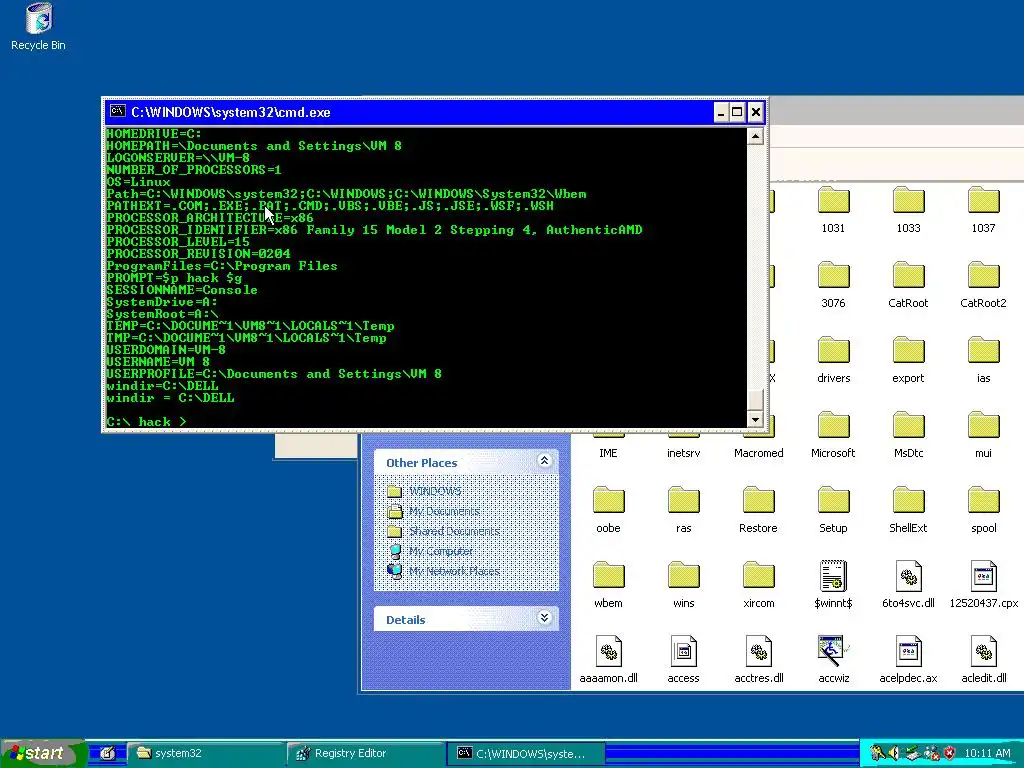Select the aaaamon.dll file
The height and width of the screenshot is (768, 1024).
coord(609,660)
